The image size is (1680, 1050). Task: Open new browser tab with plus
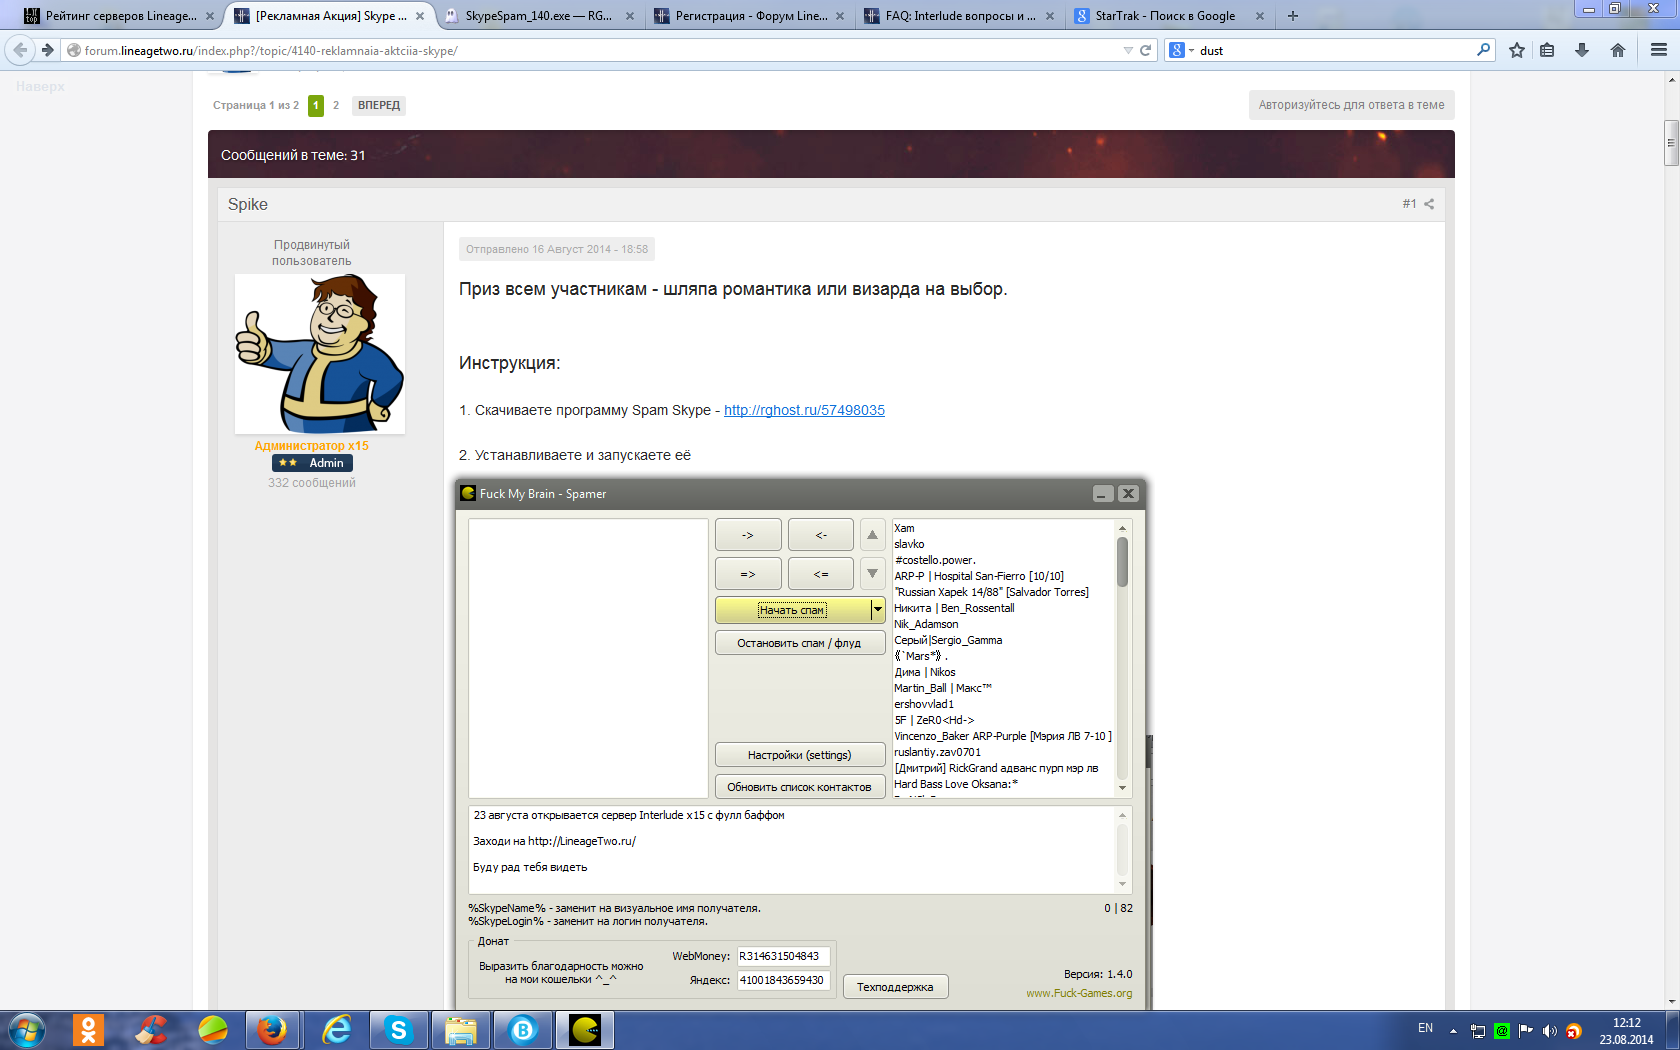1293,16
